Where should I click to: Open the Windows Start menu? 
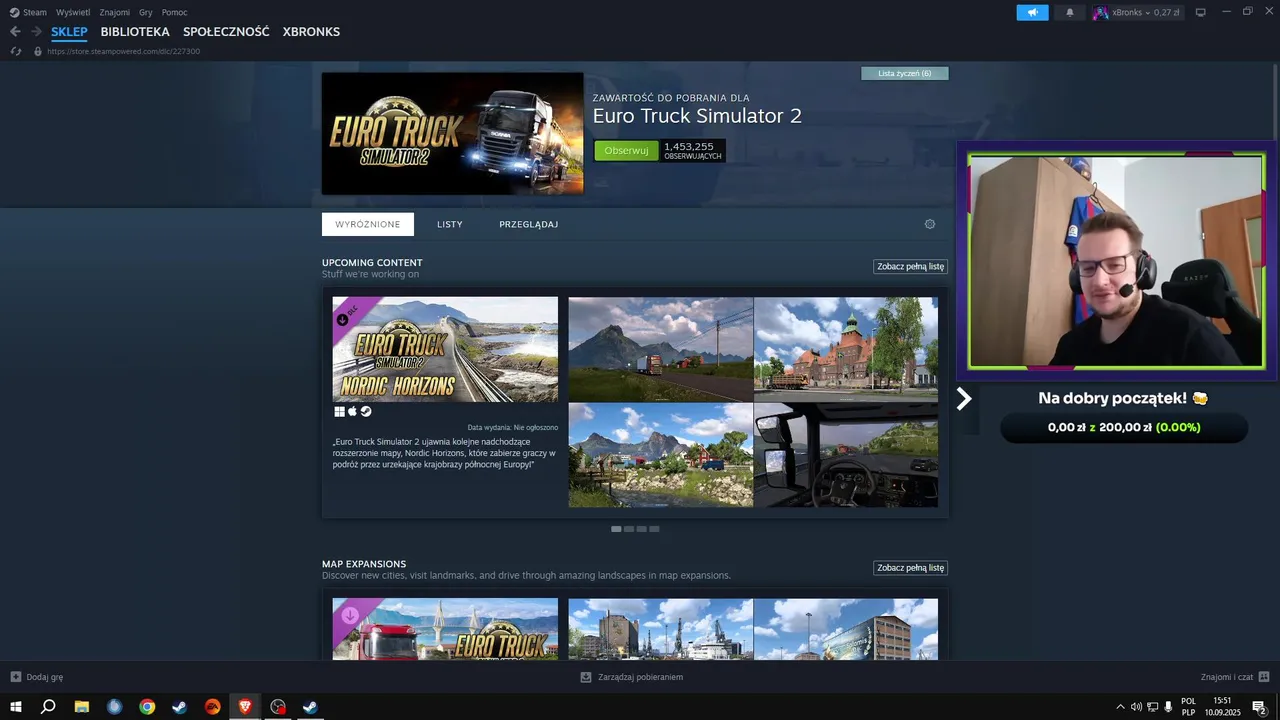click(x=16, y=707)
